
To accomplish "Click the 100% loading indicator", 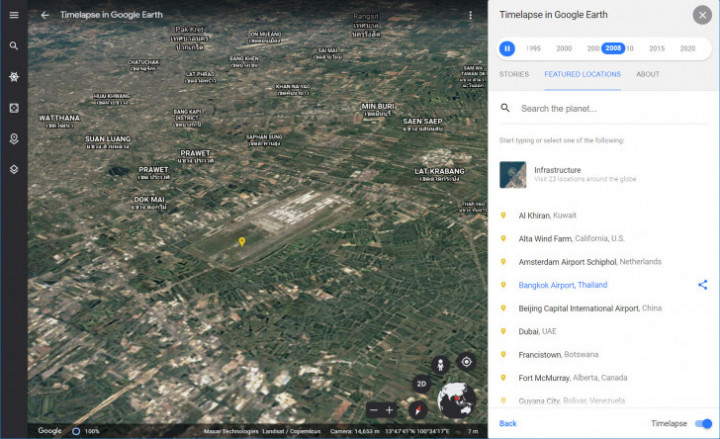I will pos(86,431).
